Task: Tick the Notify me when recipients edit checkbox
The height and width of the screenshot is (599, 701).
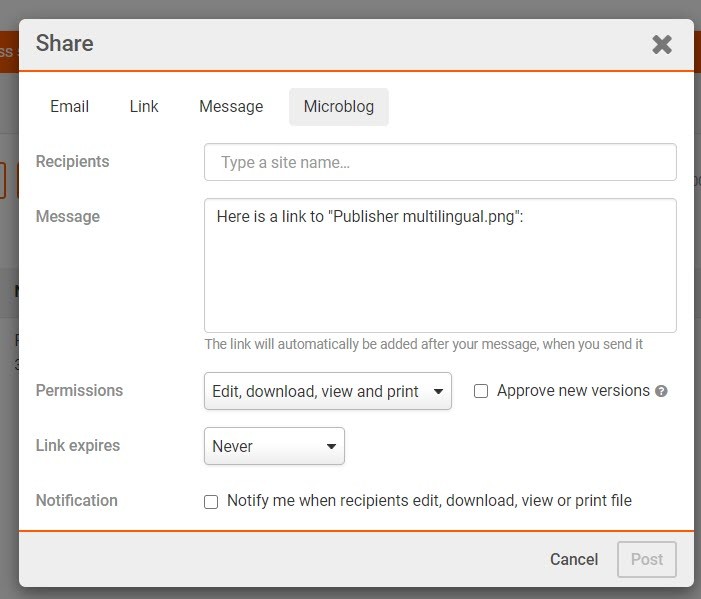Action: (x=211, y=502)
